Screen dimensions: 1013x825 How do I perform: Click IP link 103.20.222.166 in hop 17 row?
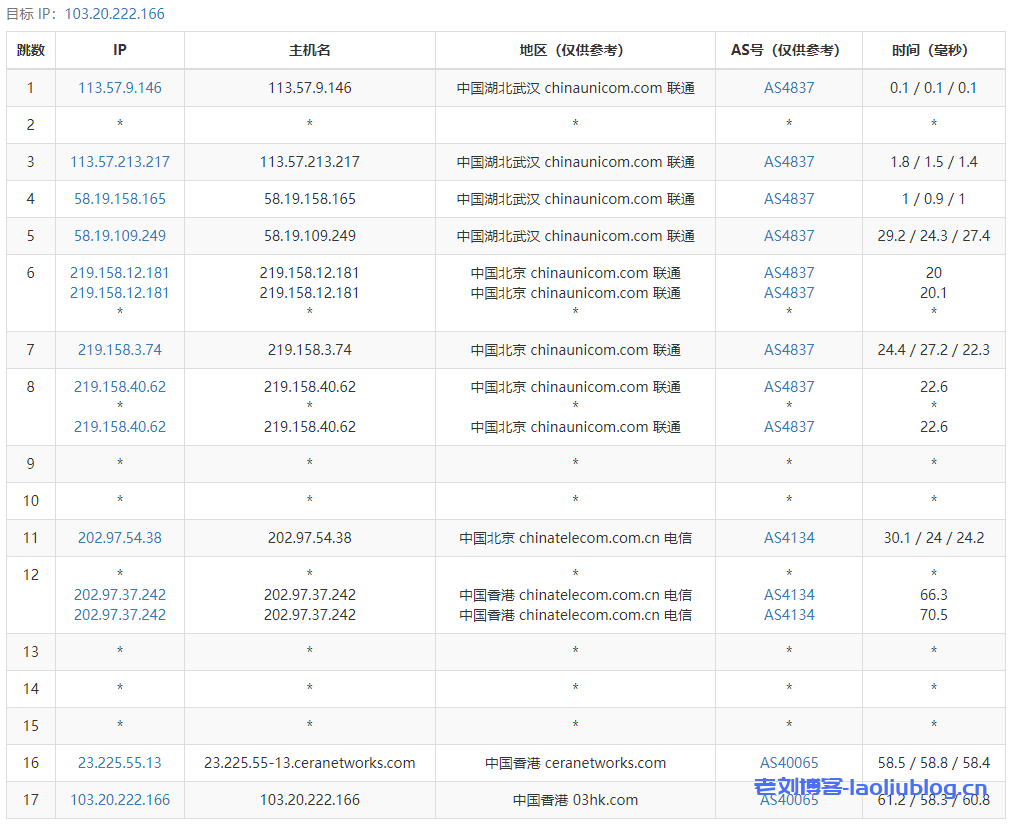point(120,800)
